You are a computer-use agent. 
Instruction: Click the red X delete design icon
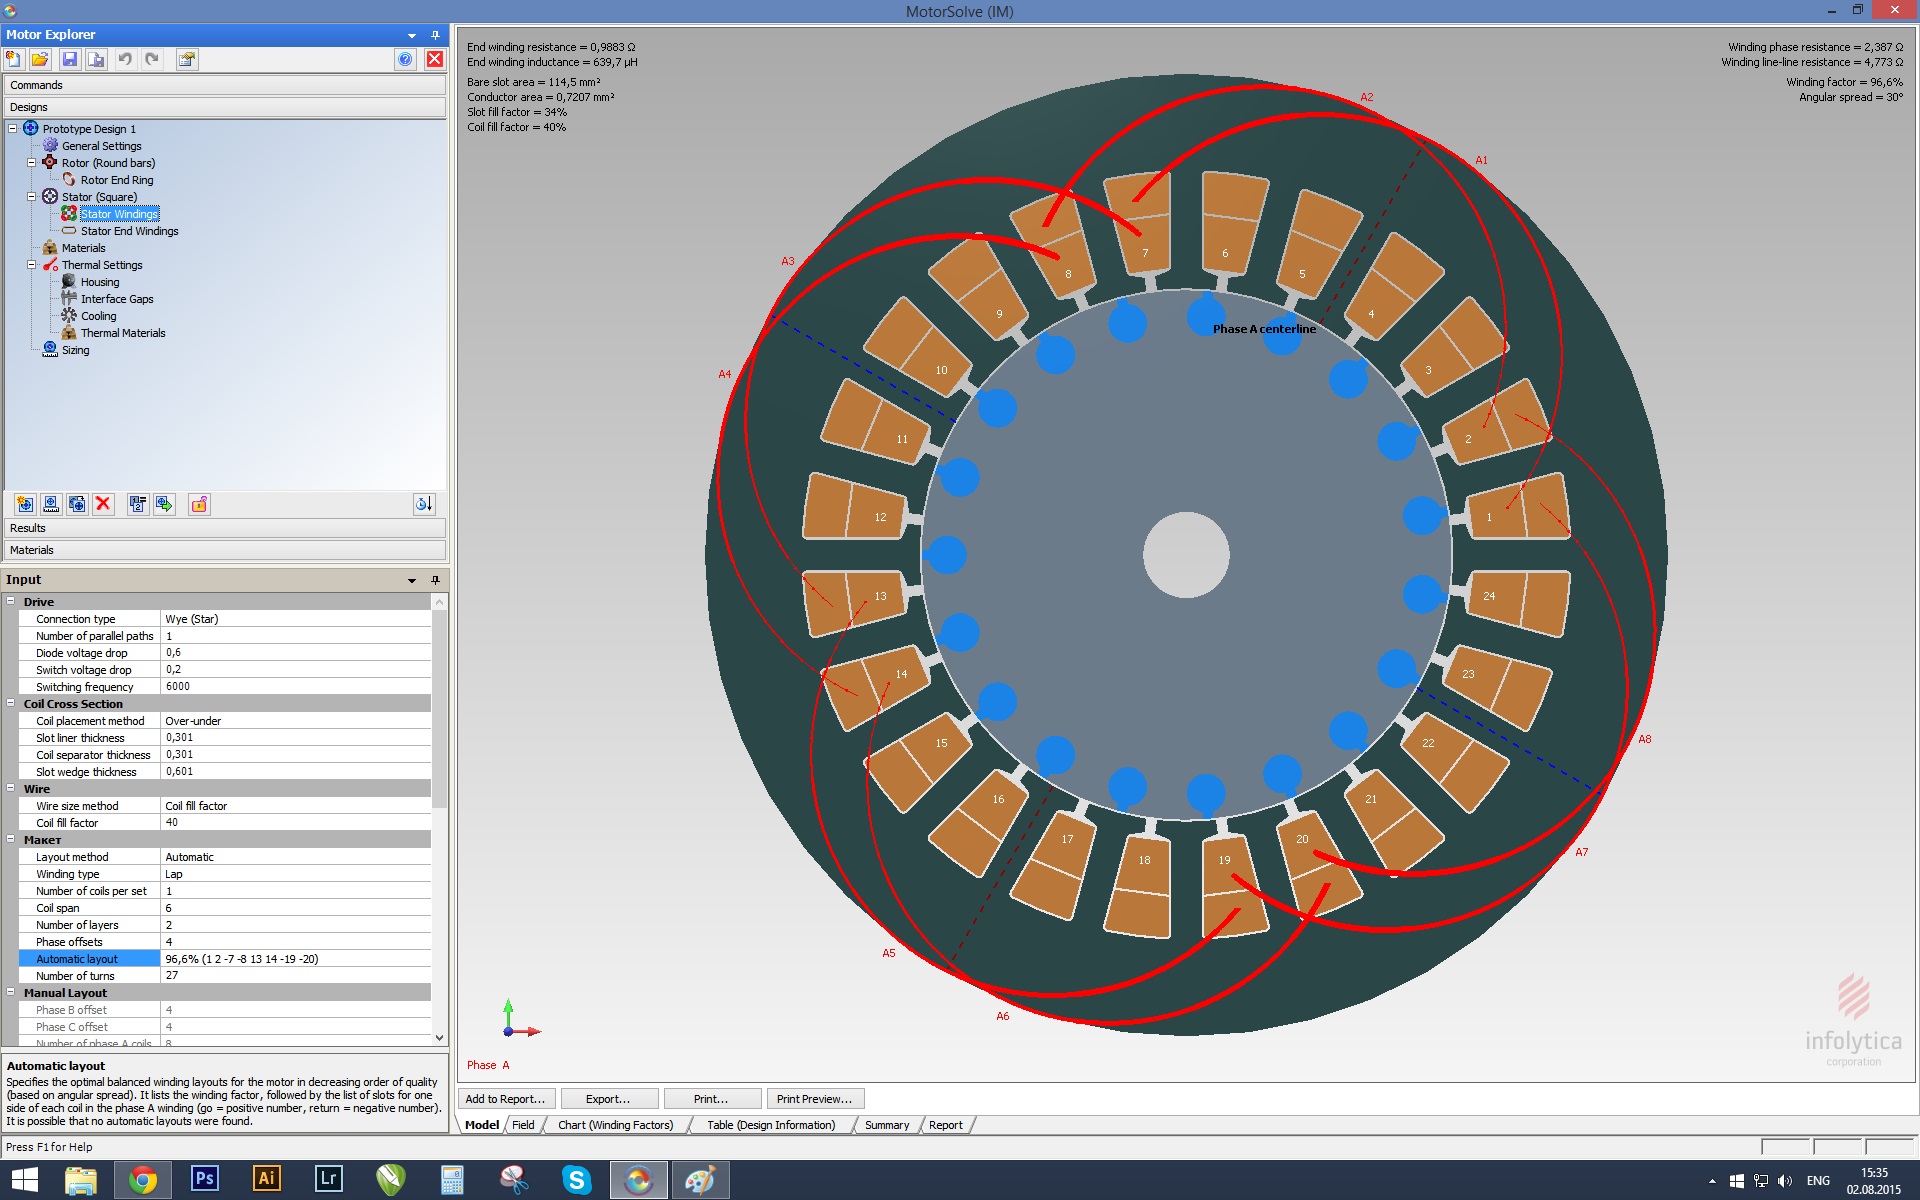pos(103,504)
